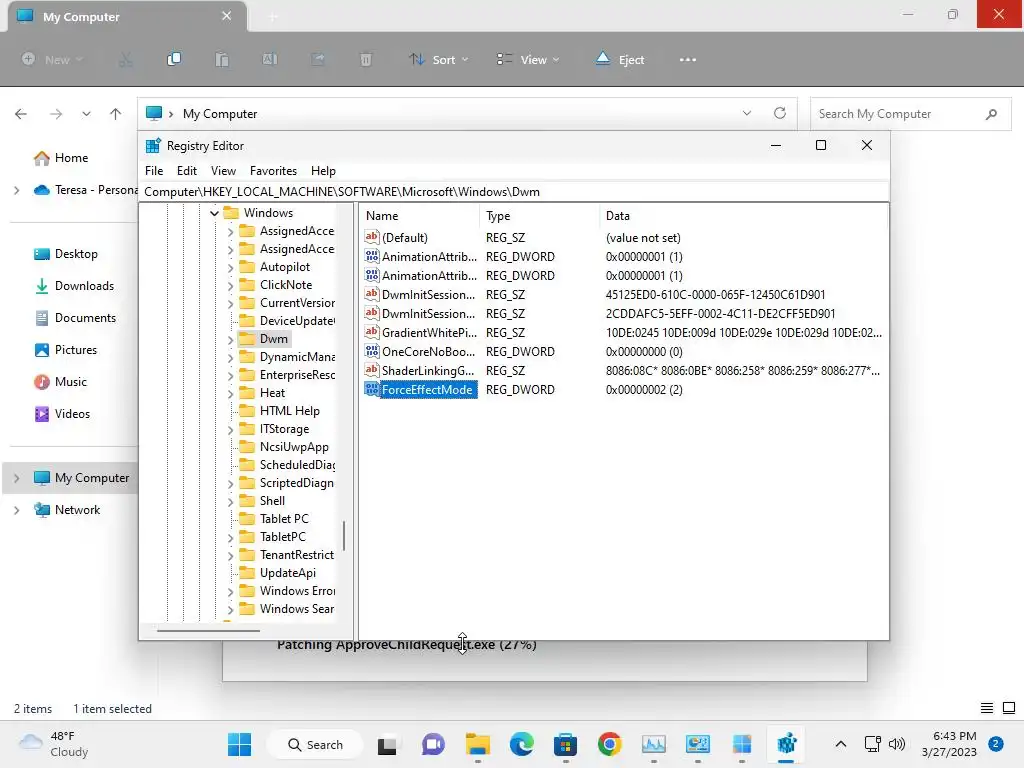Click the Search My Computer field
Viewport: 1024px width, 768px height.
tap(910, 114)
